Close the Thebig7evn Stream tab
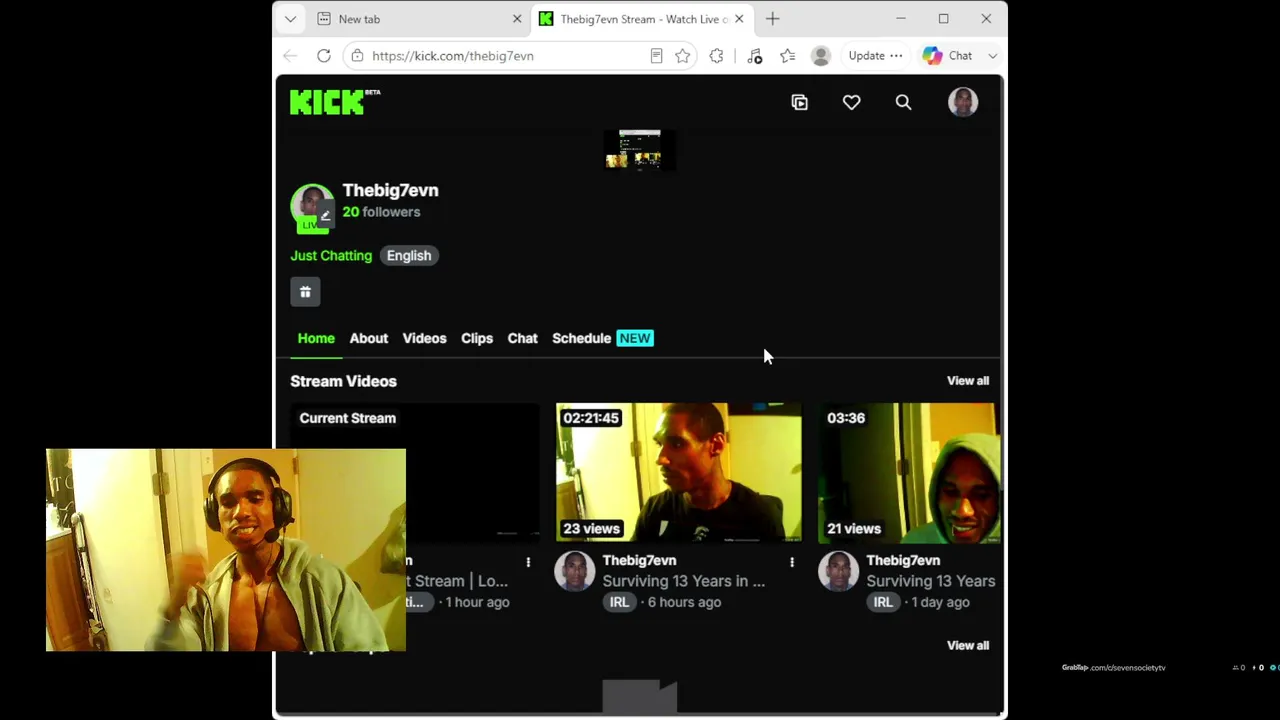This screenshot has height=720, width=1280. coord(739,19)
